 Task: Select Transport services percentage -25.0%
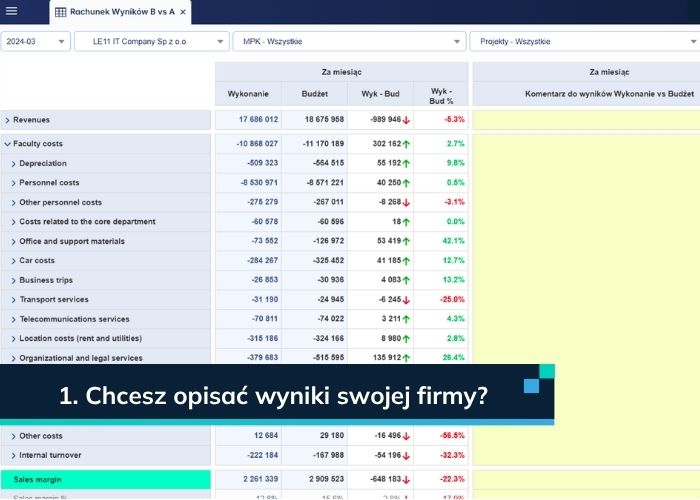click(452, 300)
